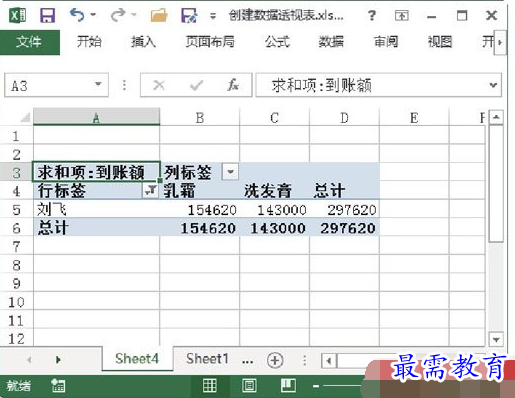Switch to Page Layout view
This screenshot has height=398, width=515.
tap(249, 386)
